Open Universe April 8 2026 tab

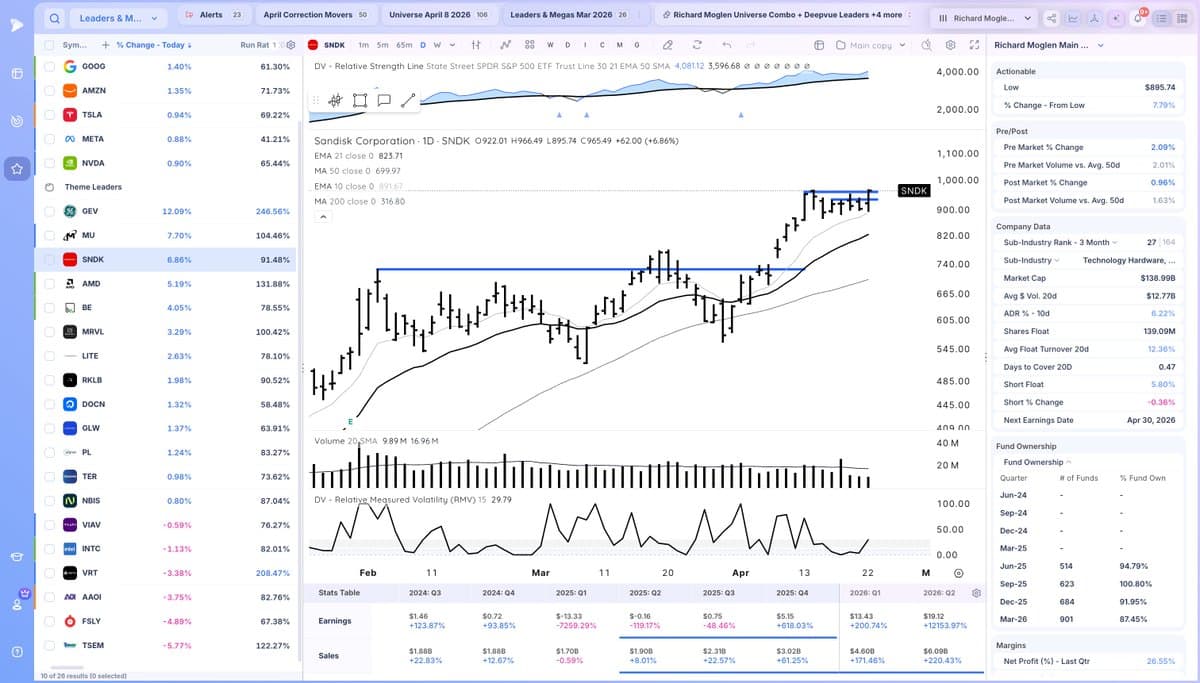(x=438, y=15)
